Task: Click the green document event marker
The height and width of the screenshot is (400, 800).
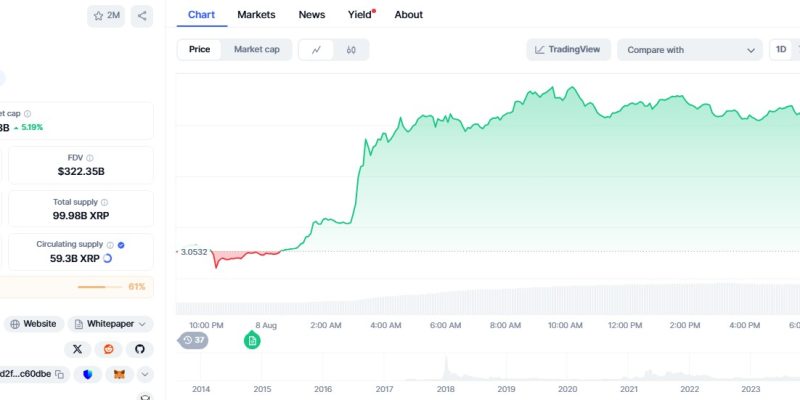Action: pos(252,340)
